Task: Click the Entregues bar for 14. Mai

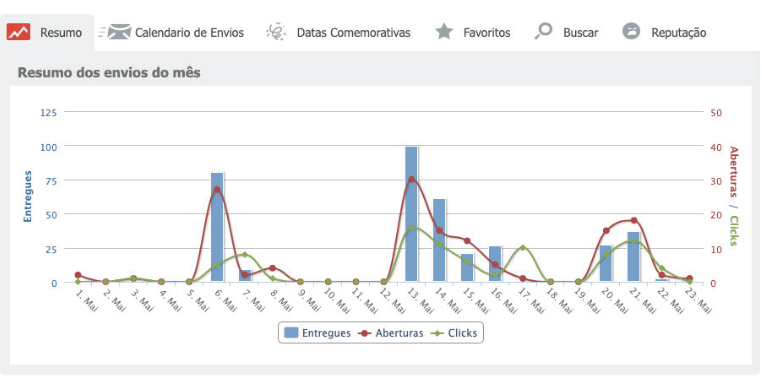Action: click(439, 240)
